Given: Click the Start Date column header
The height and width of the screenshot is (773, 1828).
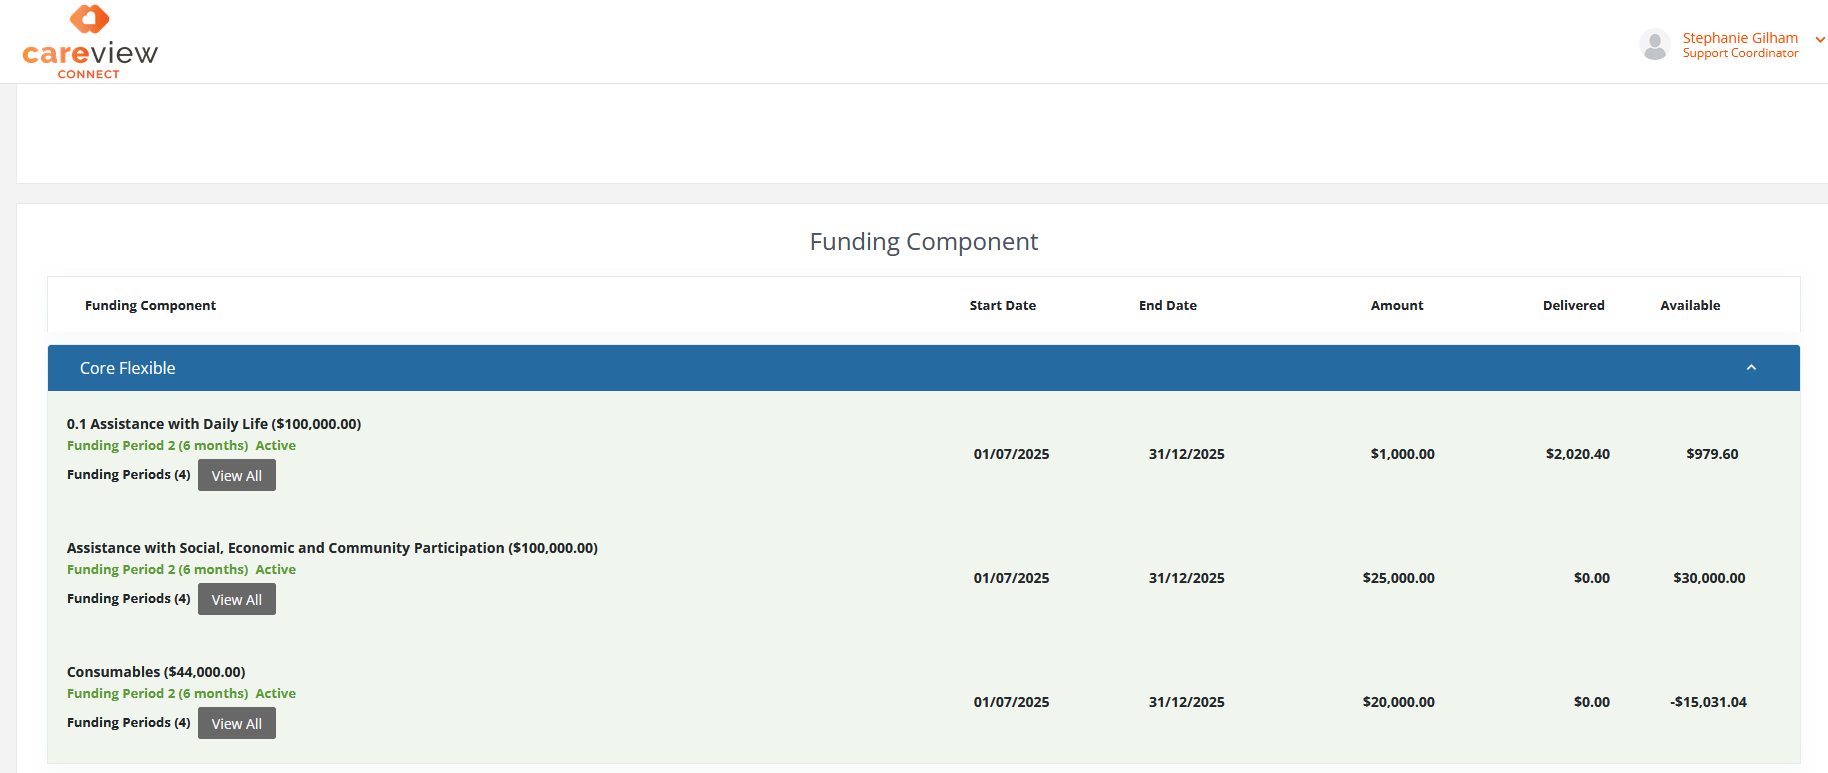Looking at the screenshot, I should pyautogui.click(x=1002, y=305).
